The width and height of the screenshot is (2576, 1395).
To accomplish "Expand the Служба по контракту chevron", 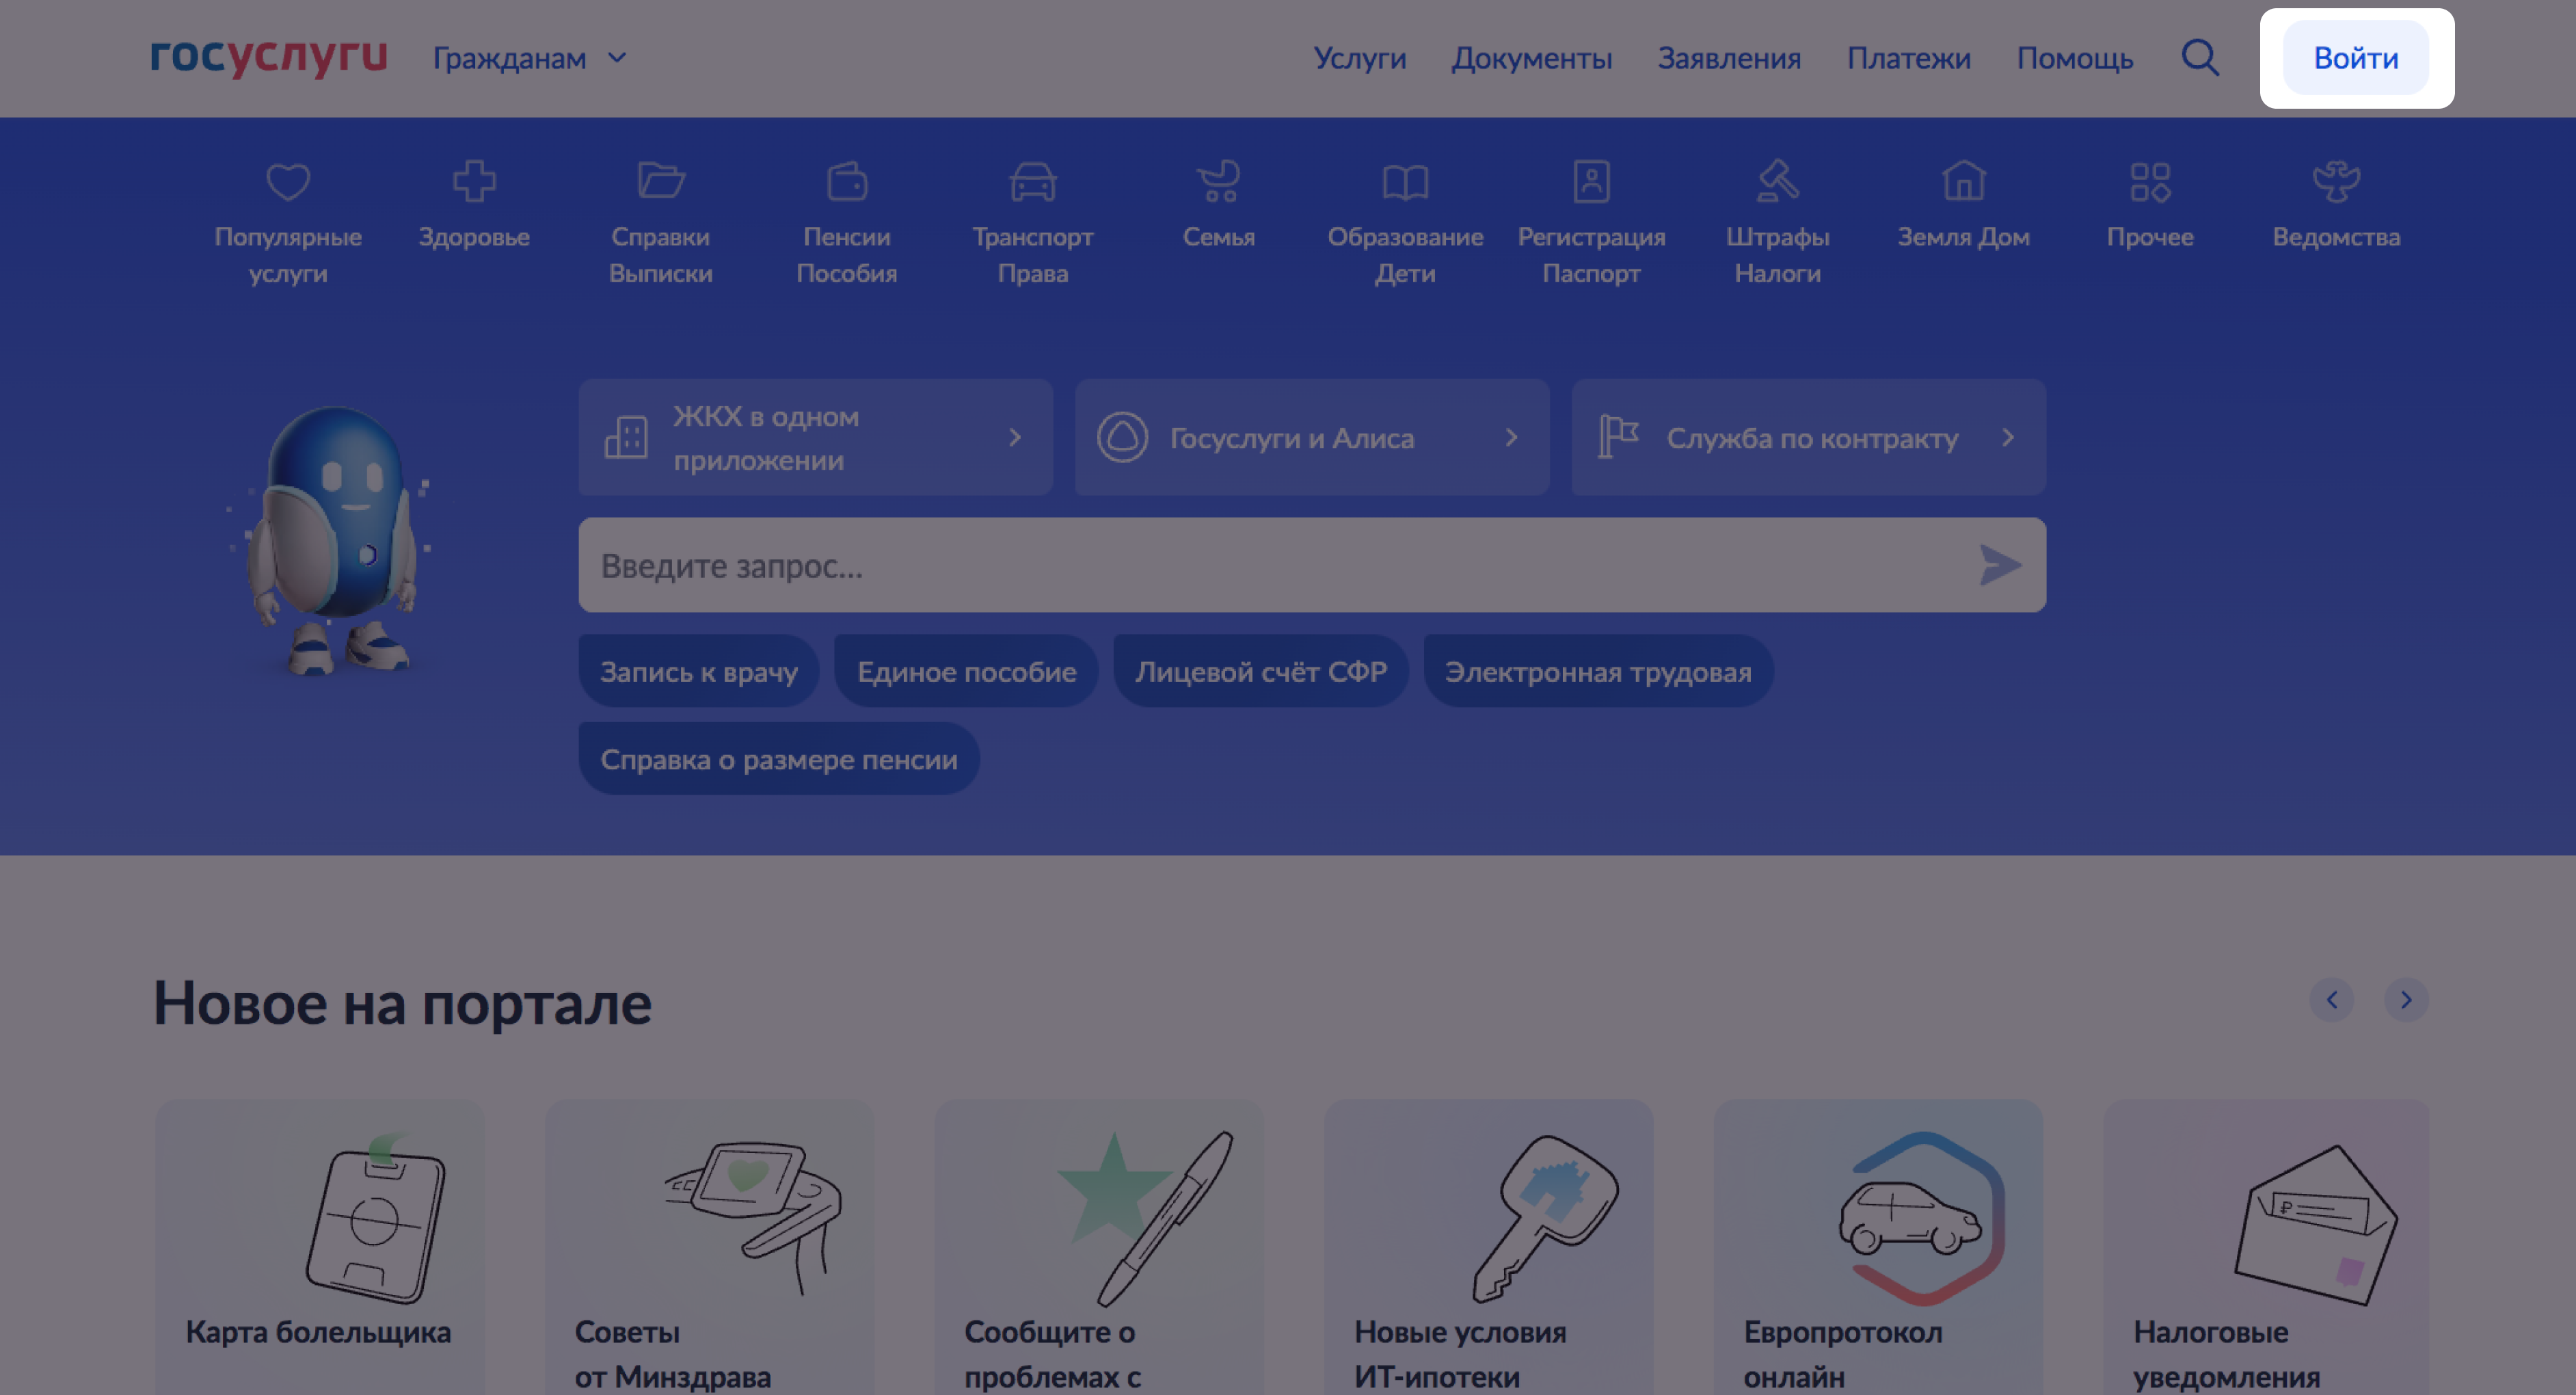I will click(x=2008, y=437).
